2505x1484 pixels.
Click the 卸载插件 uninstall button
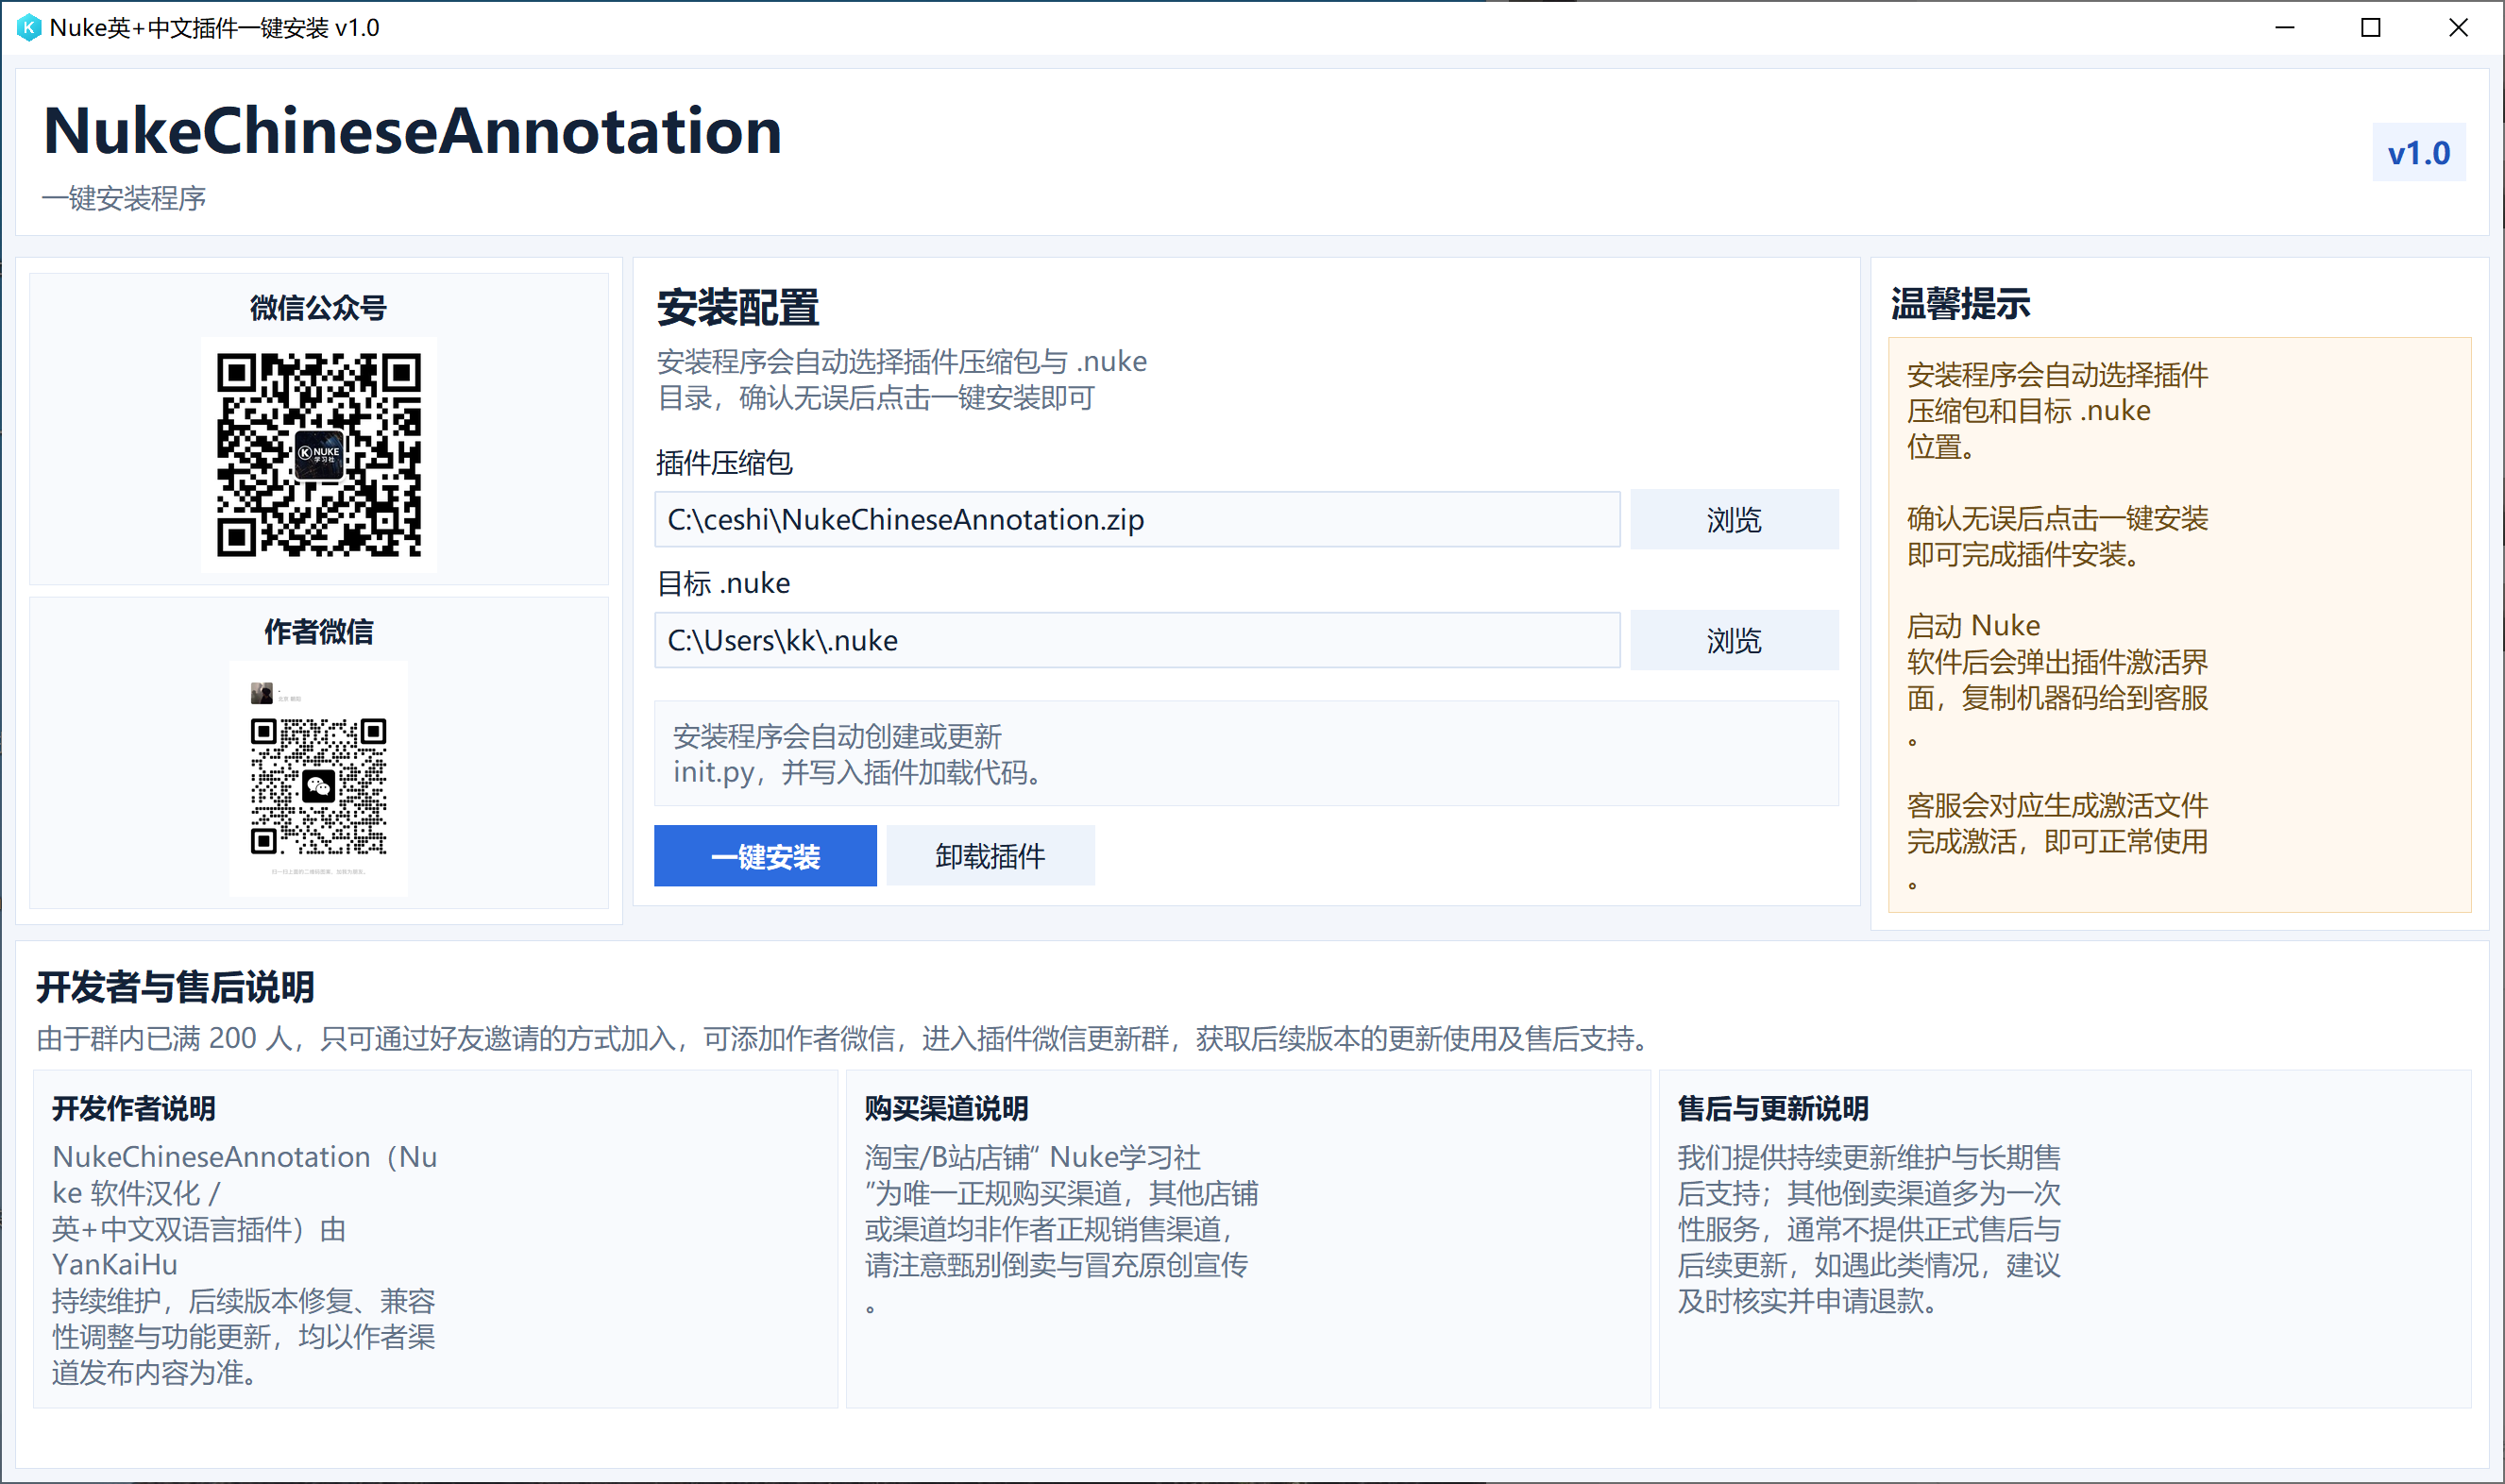990,856
